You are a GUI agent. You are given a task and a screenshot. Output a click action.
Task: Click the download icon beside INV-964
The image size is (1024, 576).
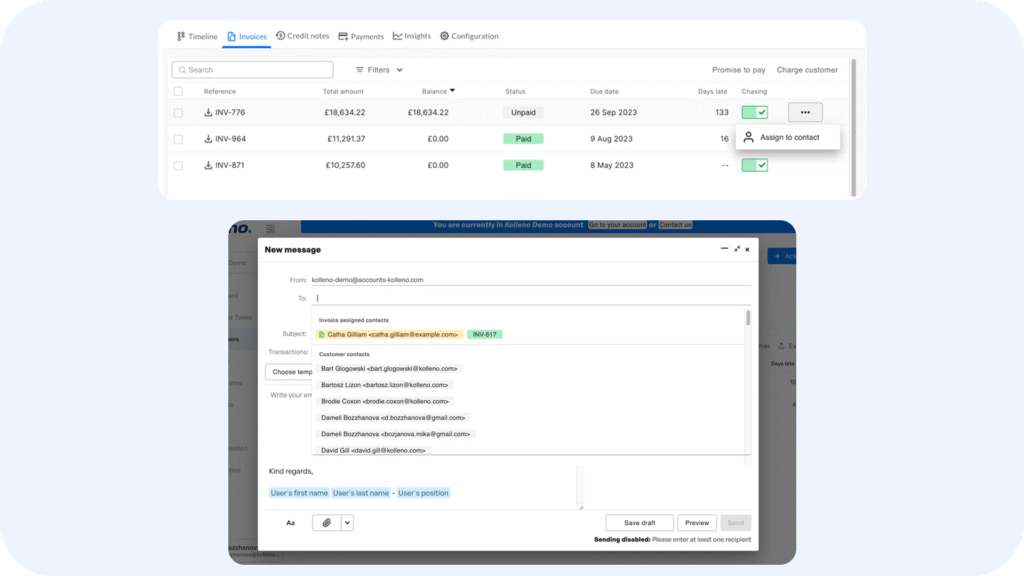pyautogui.click(x=209, y=139)
